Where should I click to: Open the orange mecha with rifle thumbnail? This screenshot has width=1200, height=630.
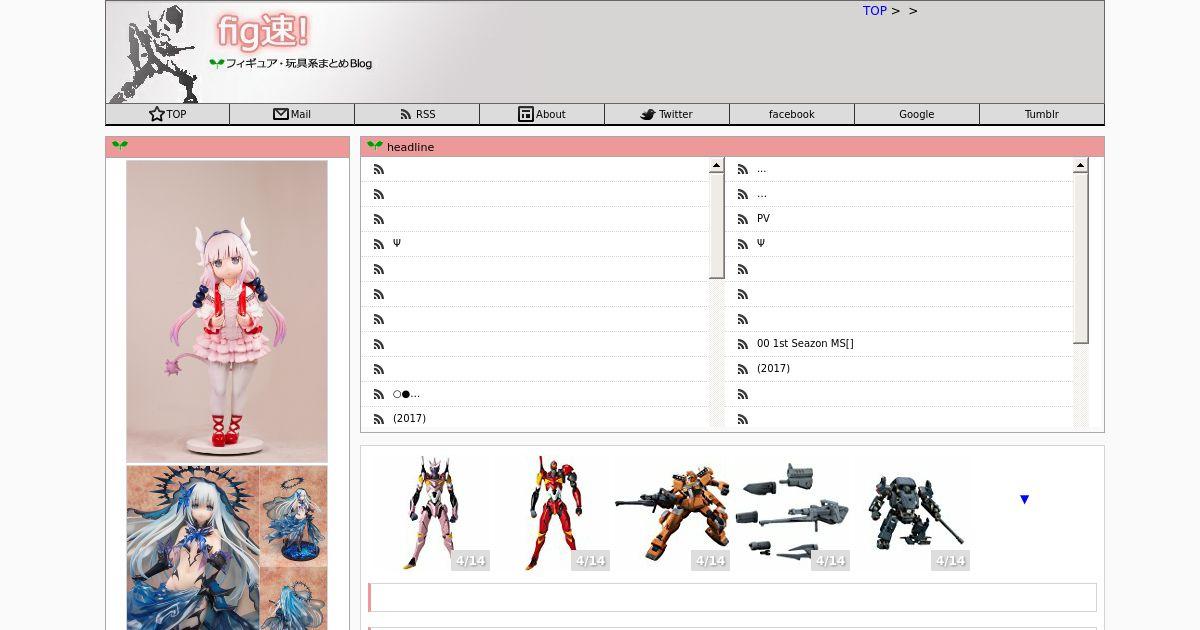click(671, 513)
